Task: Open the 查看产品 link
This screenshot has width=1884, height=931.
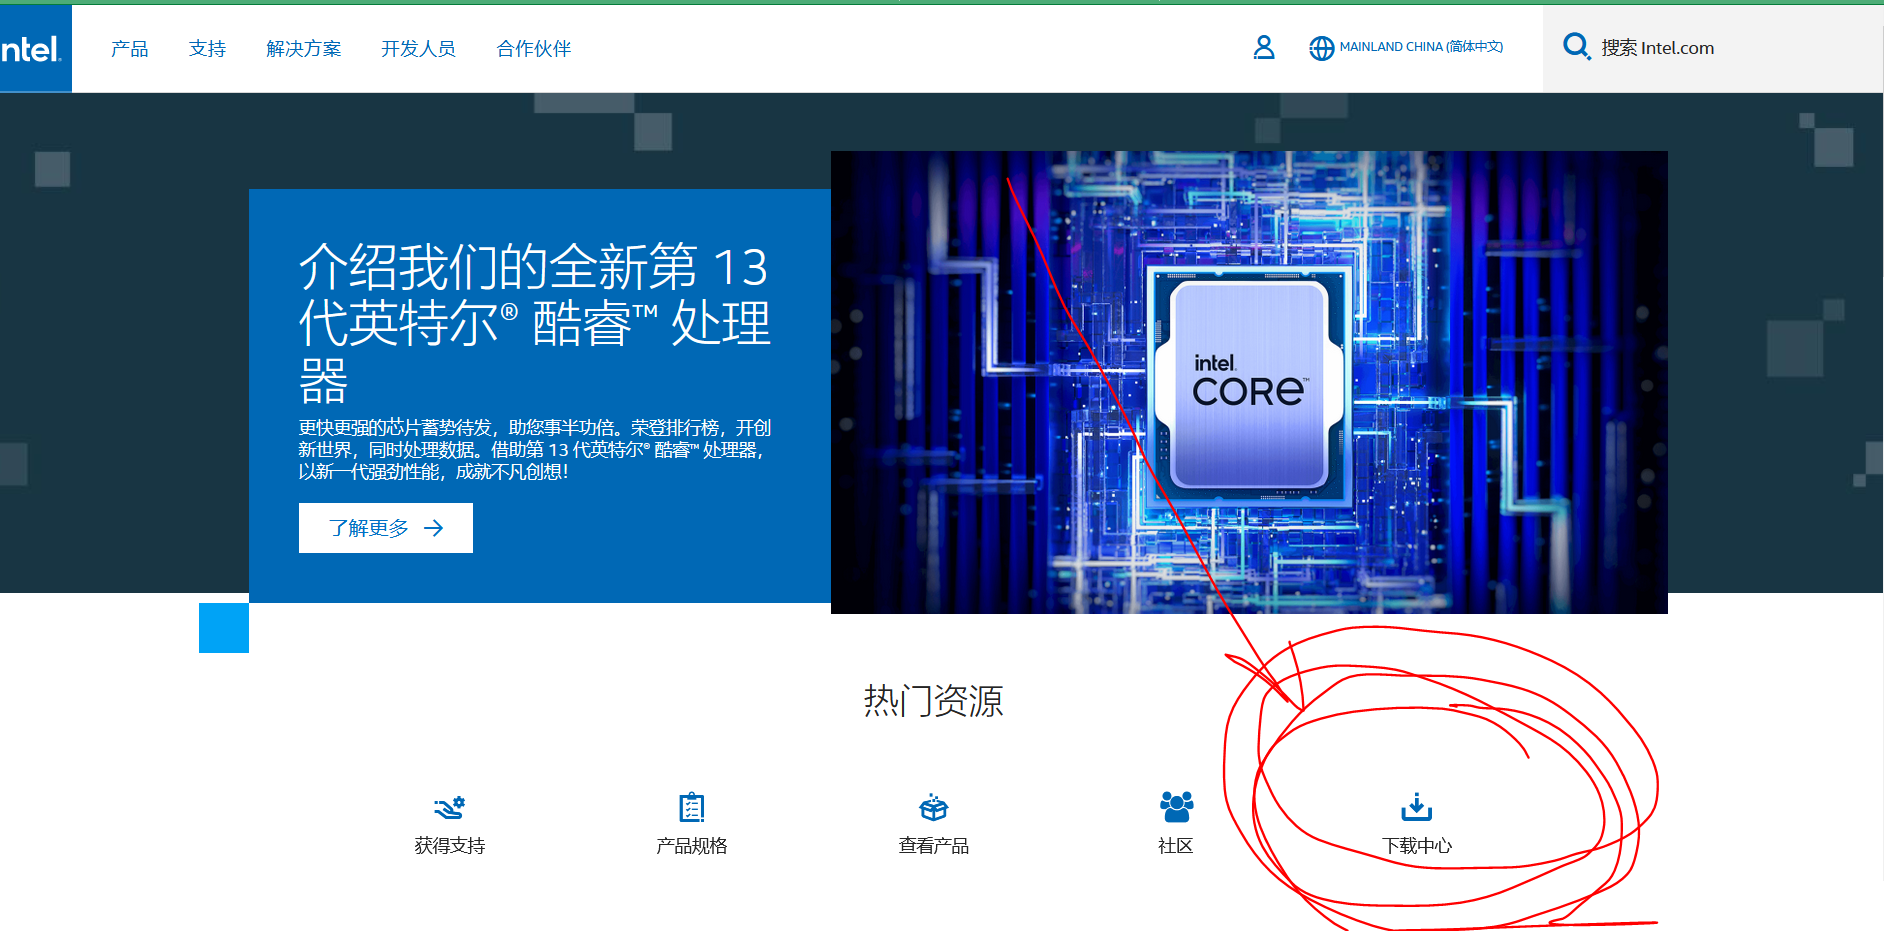Action: 934,846
